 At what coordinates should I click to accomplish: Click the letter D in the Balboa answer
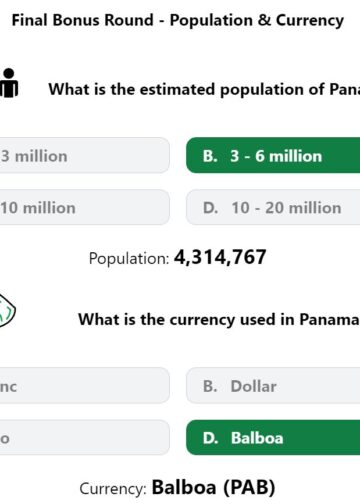(210, 438)
